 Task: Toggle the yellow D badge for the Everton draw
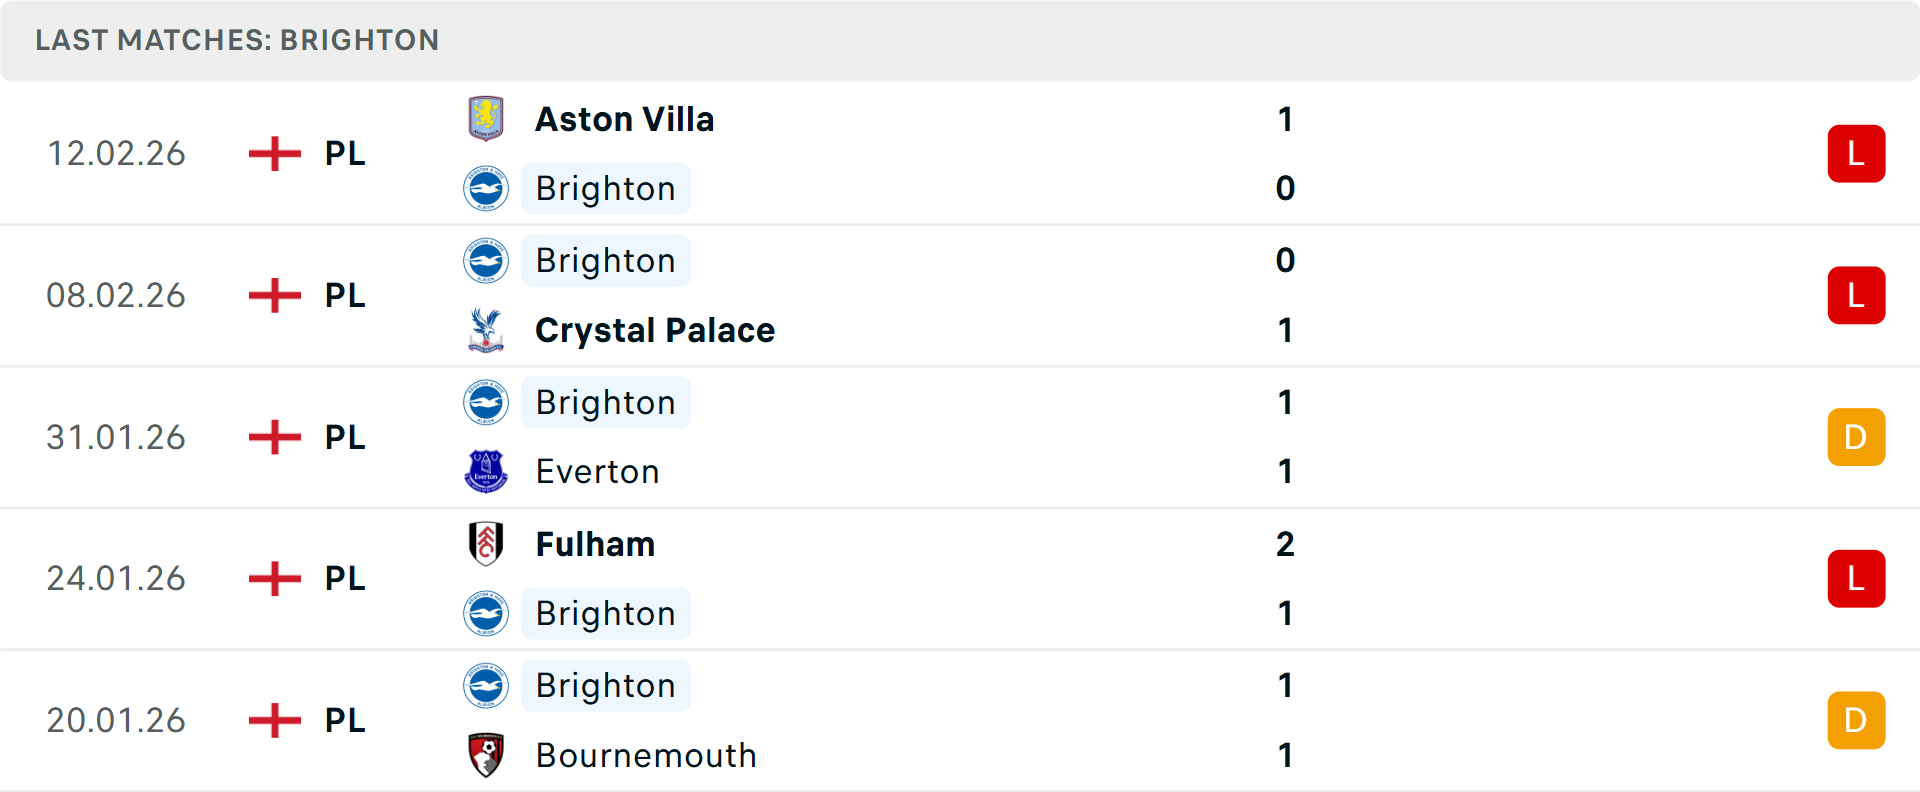[1857, 437]
